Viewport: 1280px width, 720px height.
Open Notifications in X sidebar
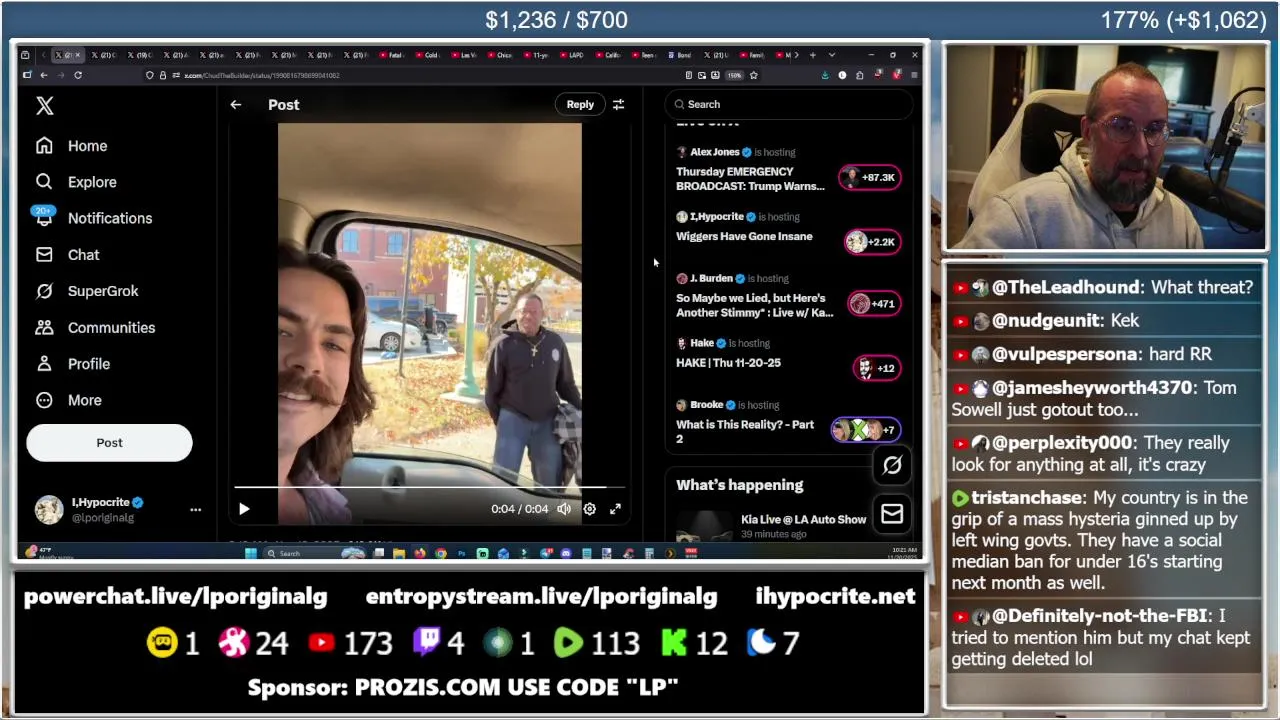tap(93, 218)
